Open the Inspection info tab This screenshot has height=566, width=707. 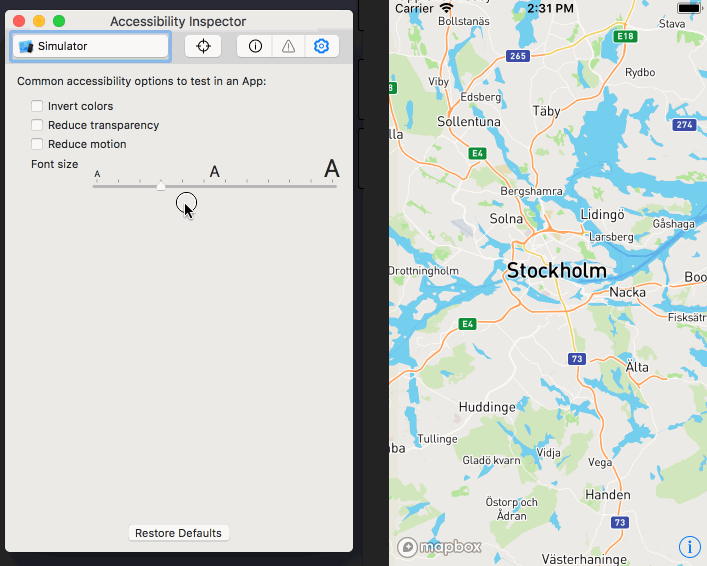pyautogui.click(x=255, y=46)
